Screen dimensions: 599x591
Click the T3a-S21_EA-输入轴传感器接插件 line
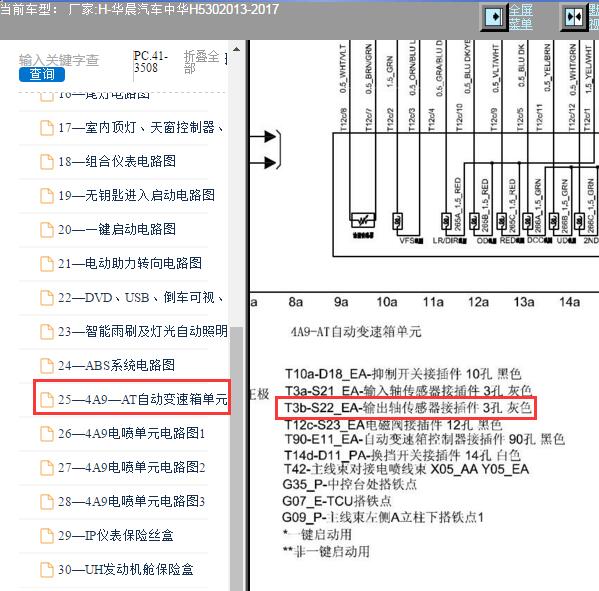click(x=408, y=390)
